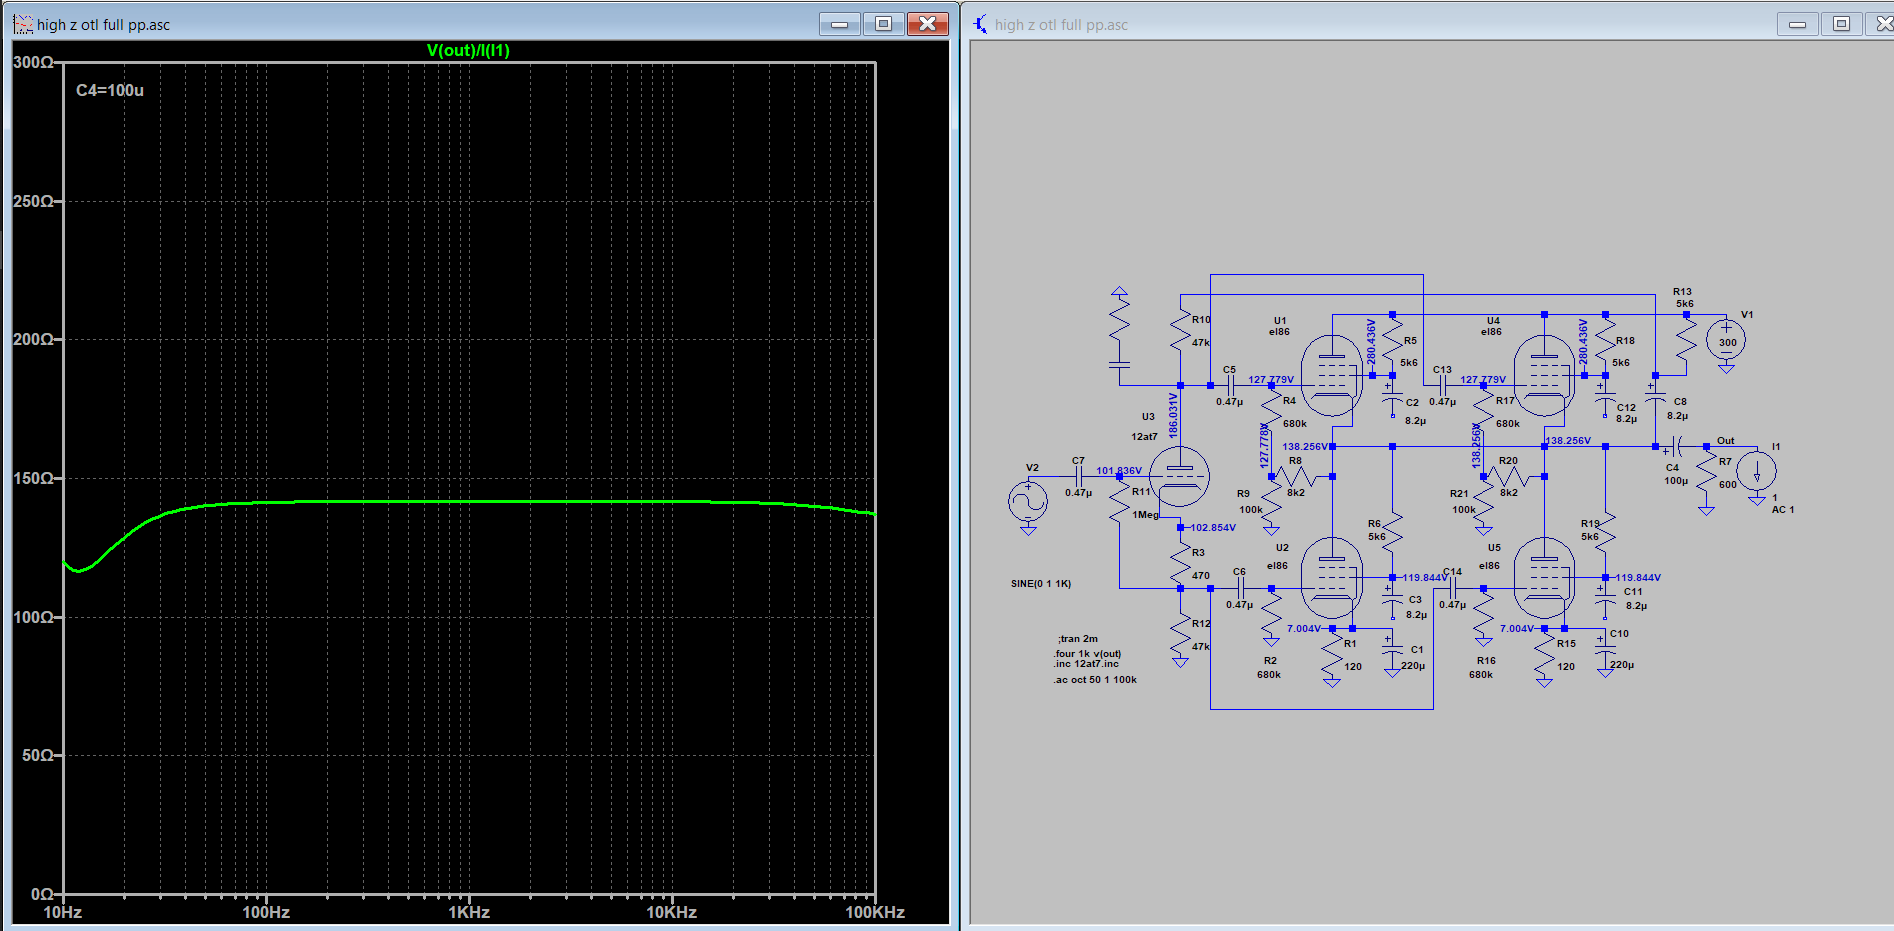Click the 186.031V voltage label
1894x931 pixels.
[x=1174, y=416]
